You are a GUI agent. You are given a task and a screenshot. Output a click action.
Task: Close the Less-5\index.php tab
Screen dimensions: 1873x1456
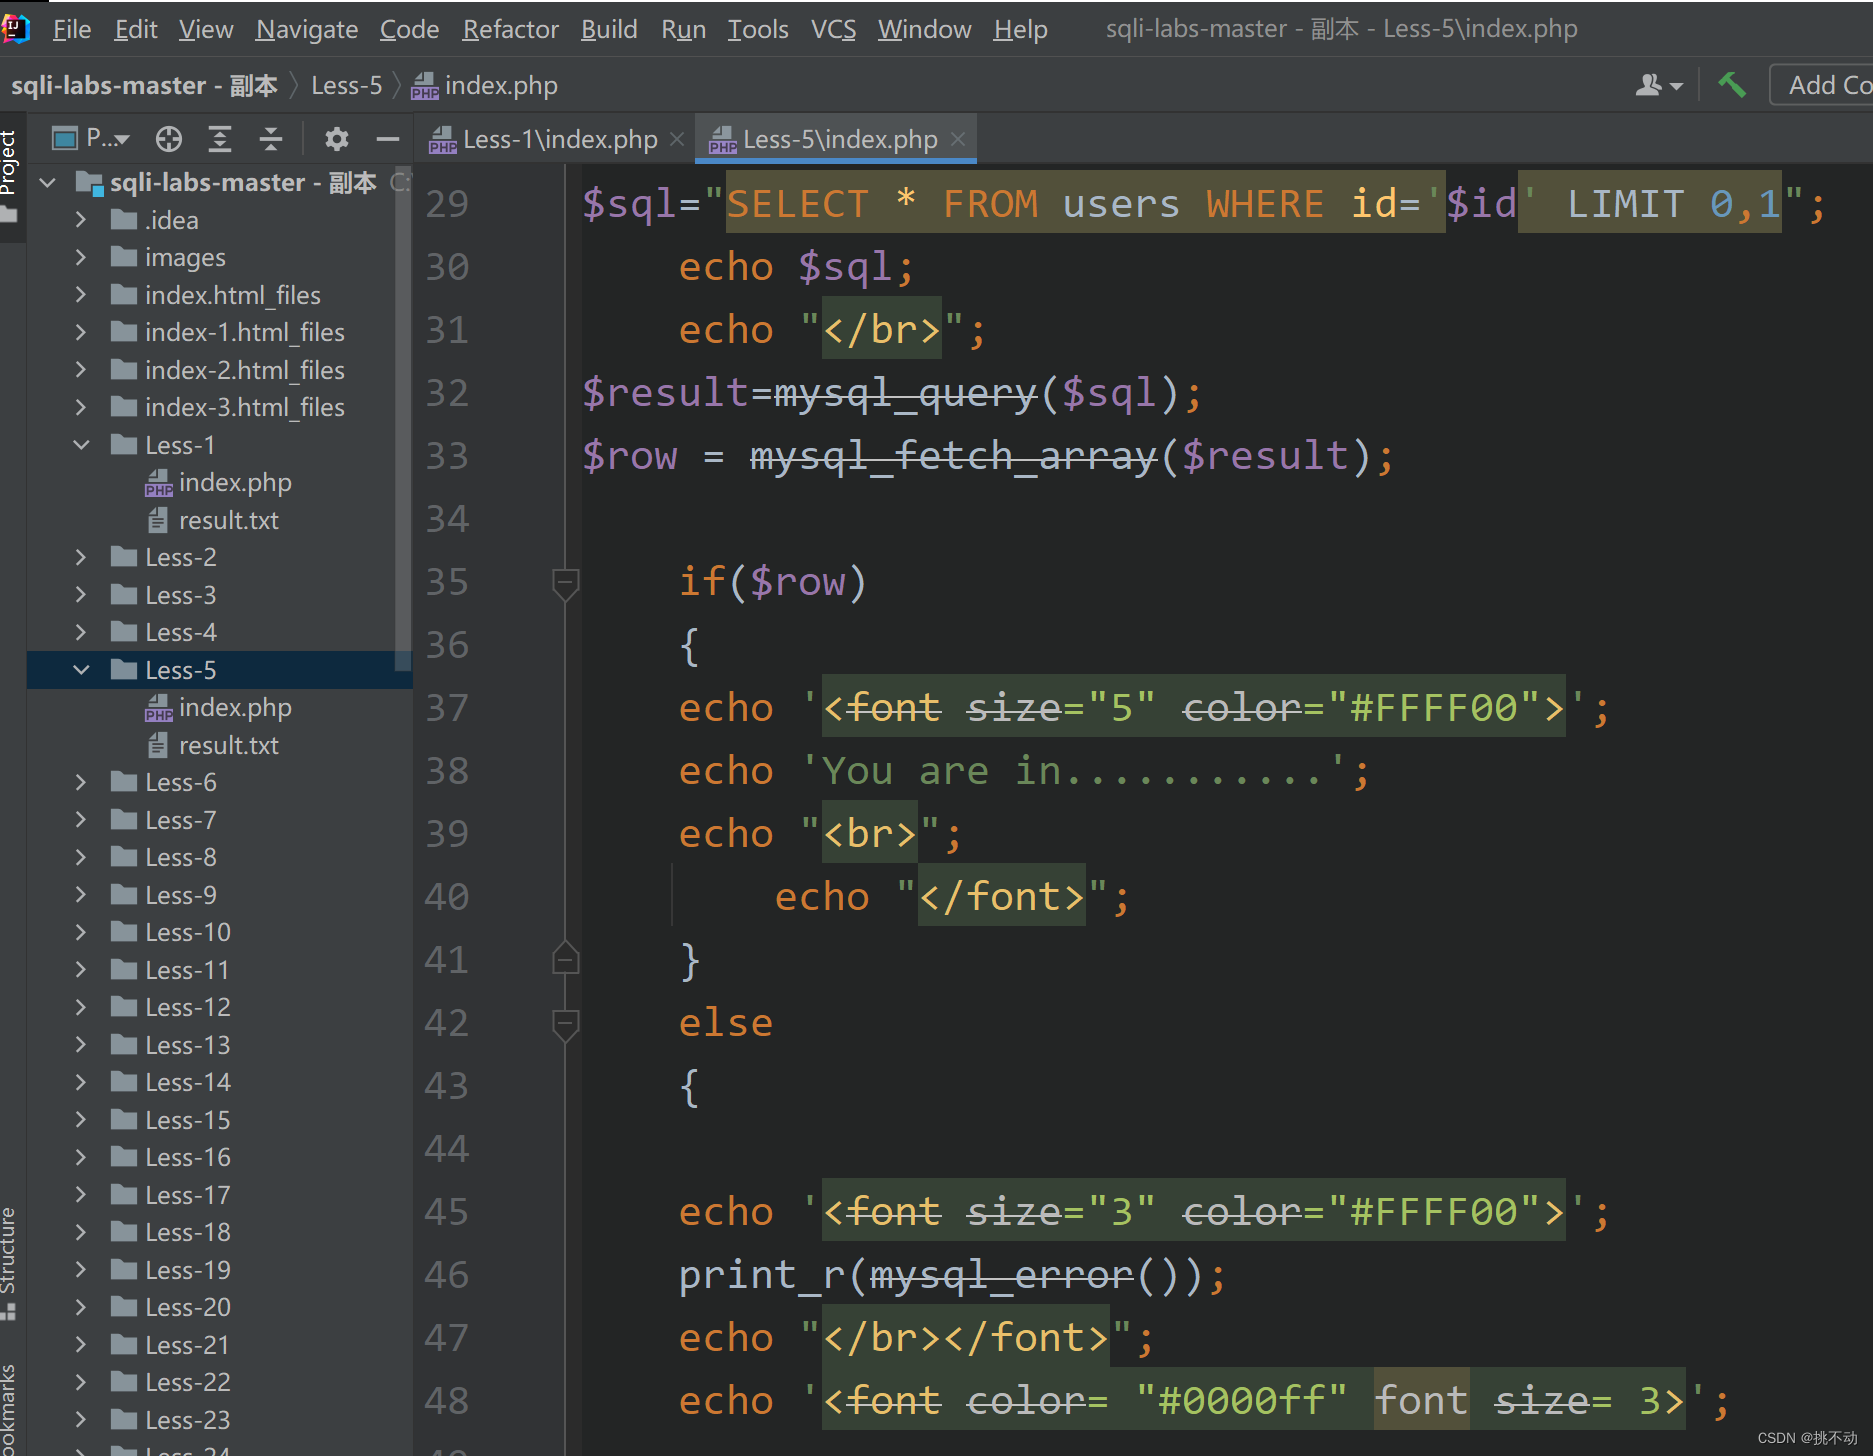point(958,139)
